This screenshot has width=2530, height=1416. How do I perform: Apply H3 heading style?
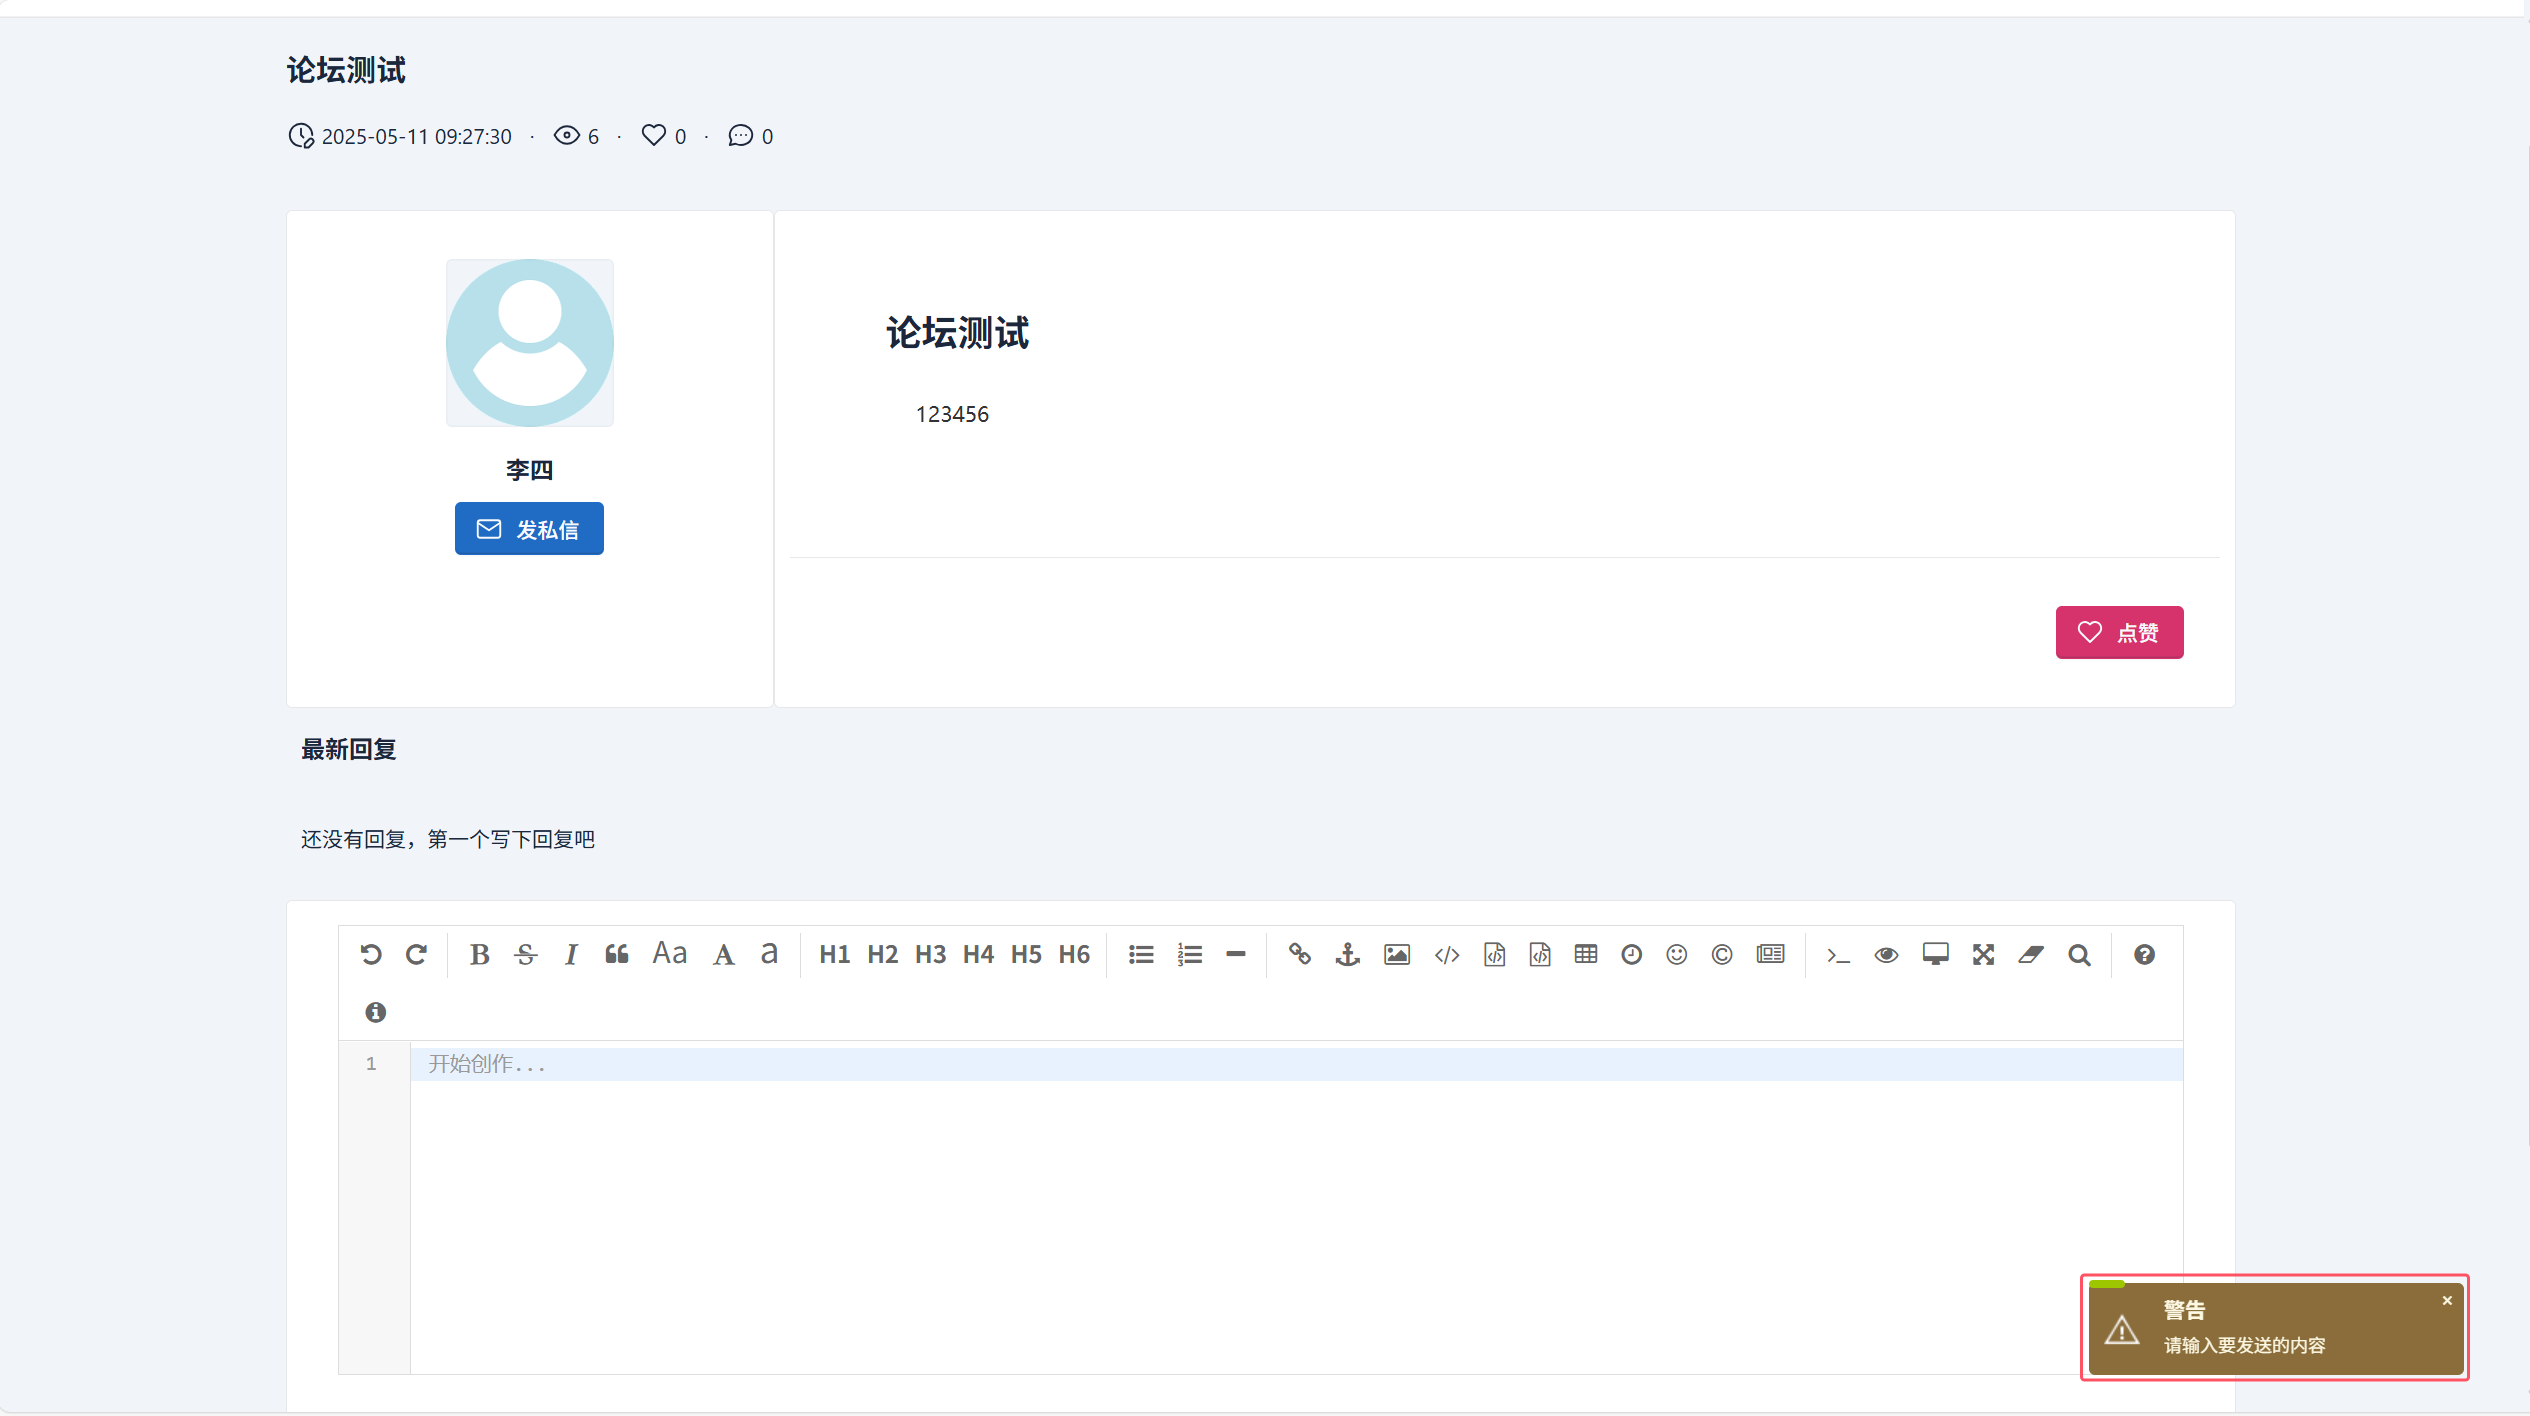[930, 955]
